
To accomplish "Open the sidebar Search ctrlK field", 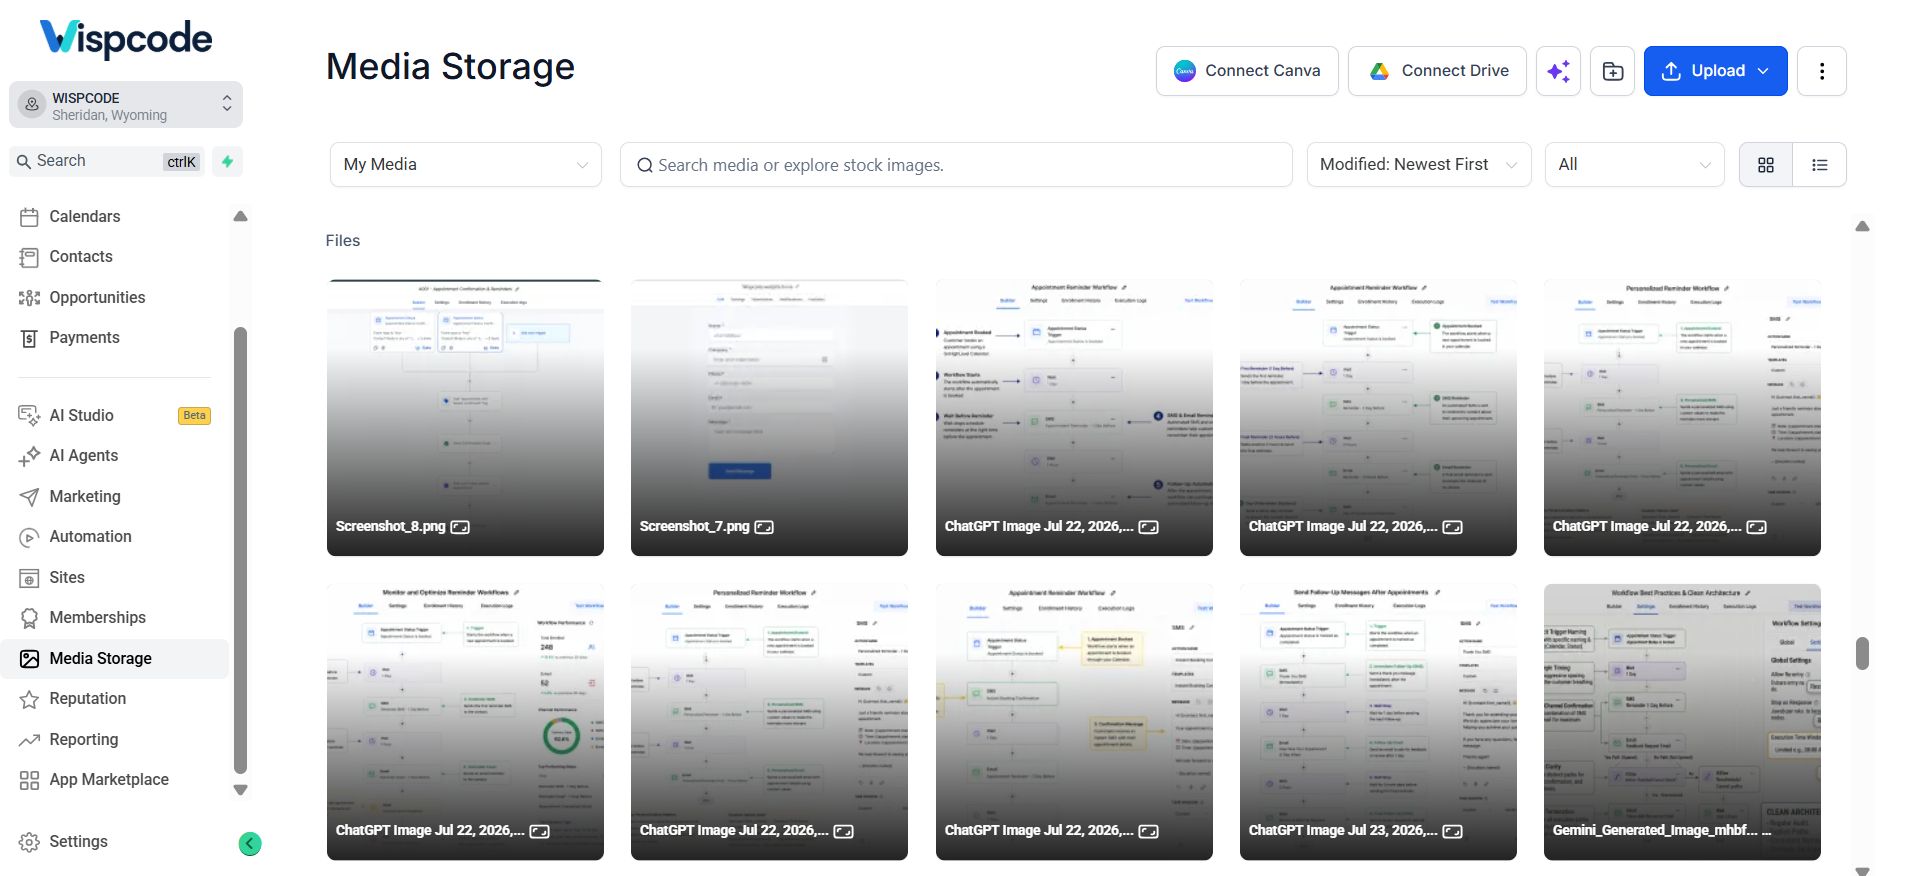I will coord(107,161).
